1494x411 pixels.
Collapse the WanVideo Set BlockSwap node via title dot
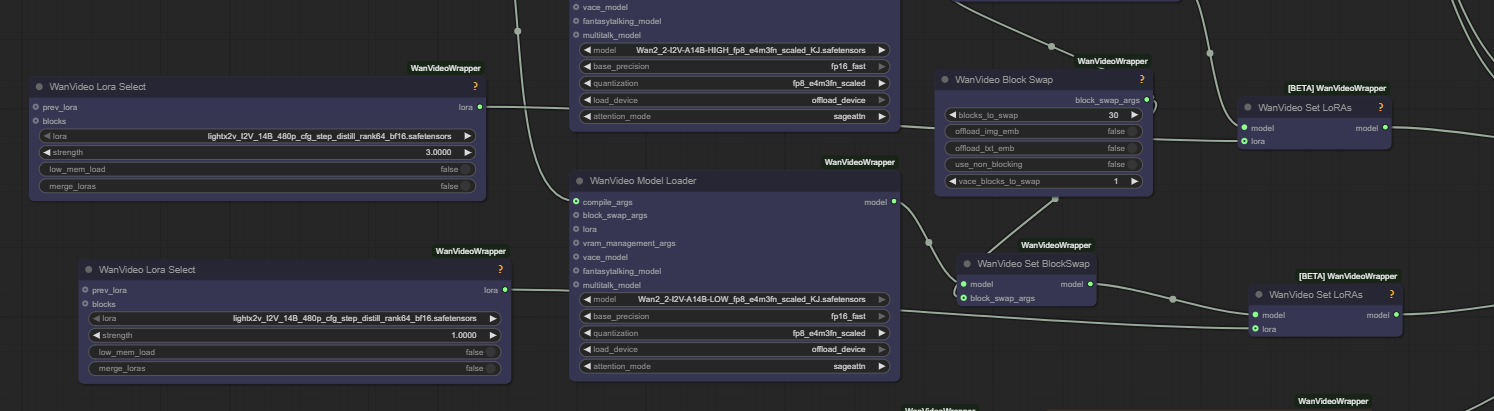[x=967, y=264]
